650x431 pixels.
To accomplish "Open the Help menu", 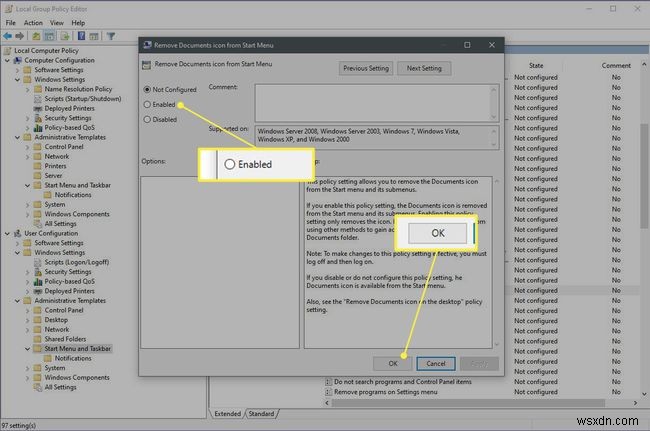I will [78, 23].
